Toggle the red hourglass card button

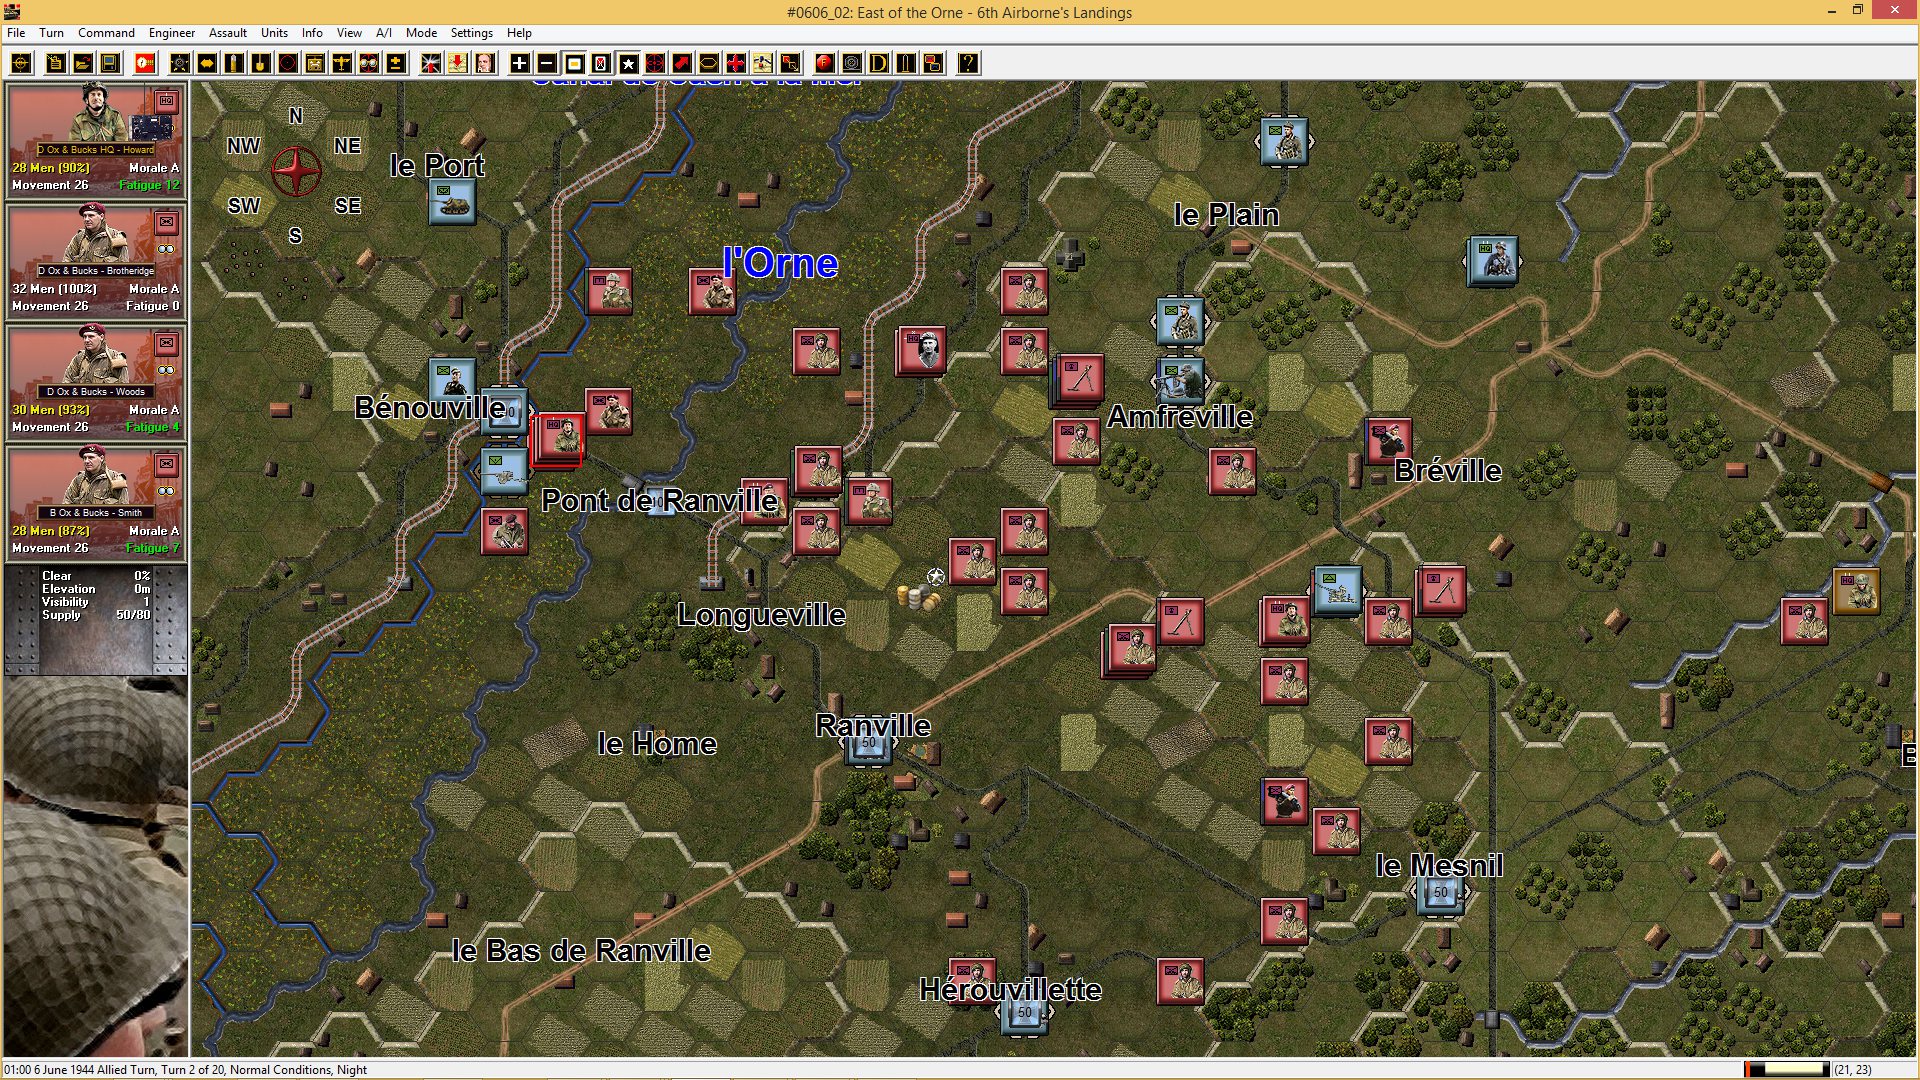pos(601,63)
